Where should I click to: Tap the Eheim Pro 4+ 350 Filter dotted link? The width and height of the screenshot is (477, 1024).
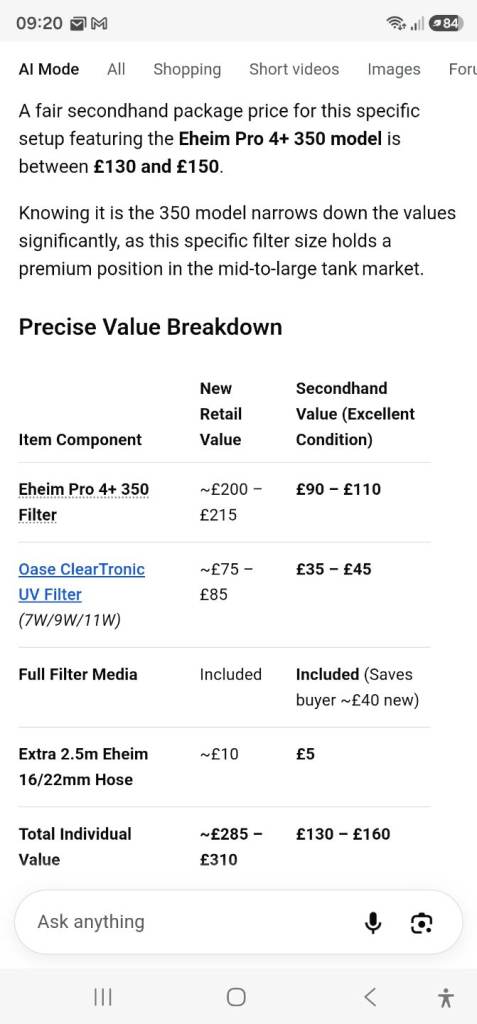(84, 502)
